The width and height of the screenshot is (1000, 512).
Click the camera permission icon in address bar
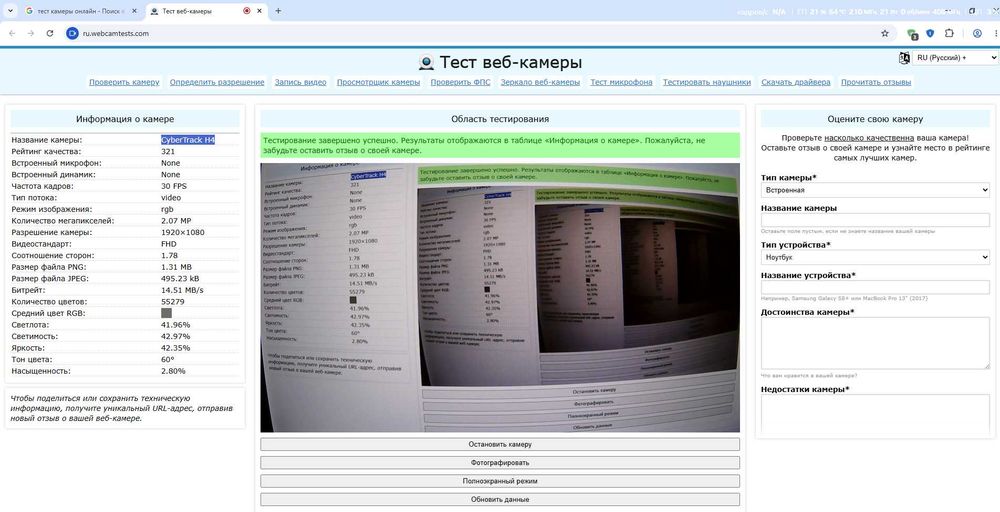72,33
